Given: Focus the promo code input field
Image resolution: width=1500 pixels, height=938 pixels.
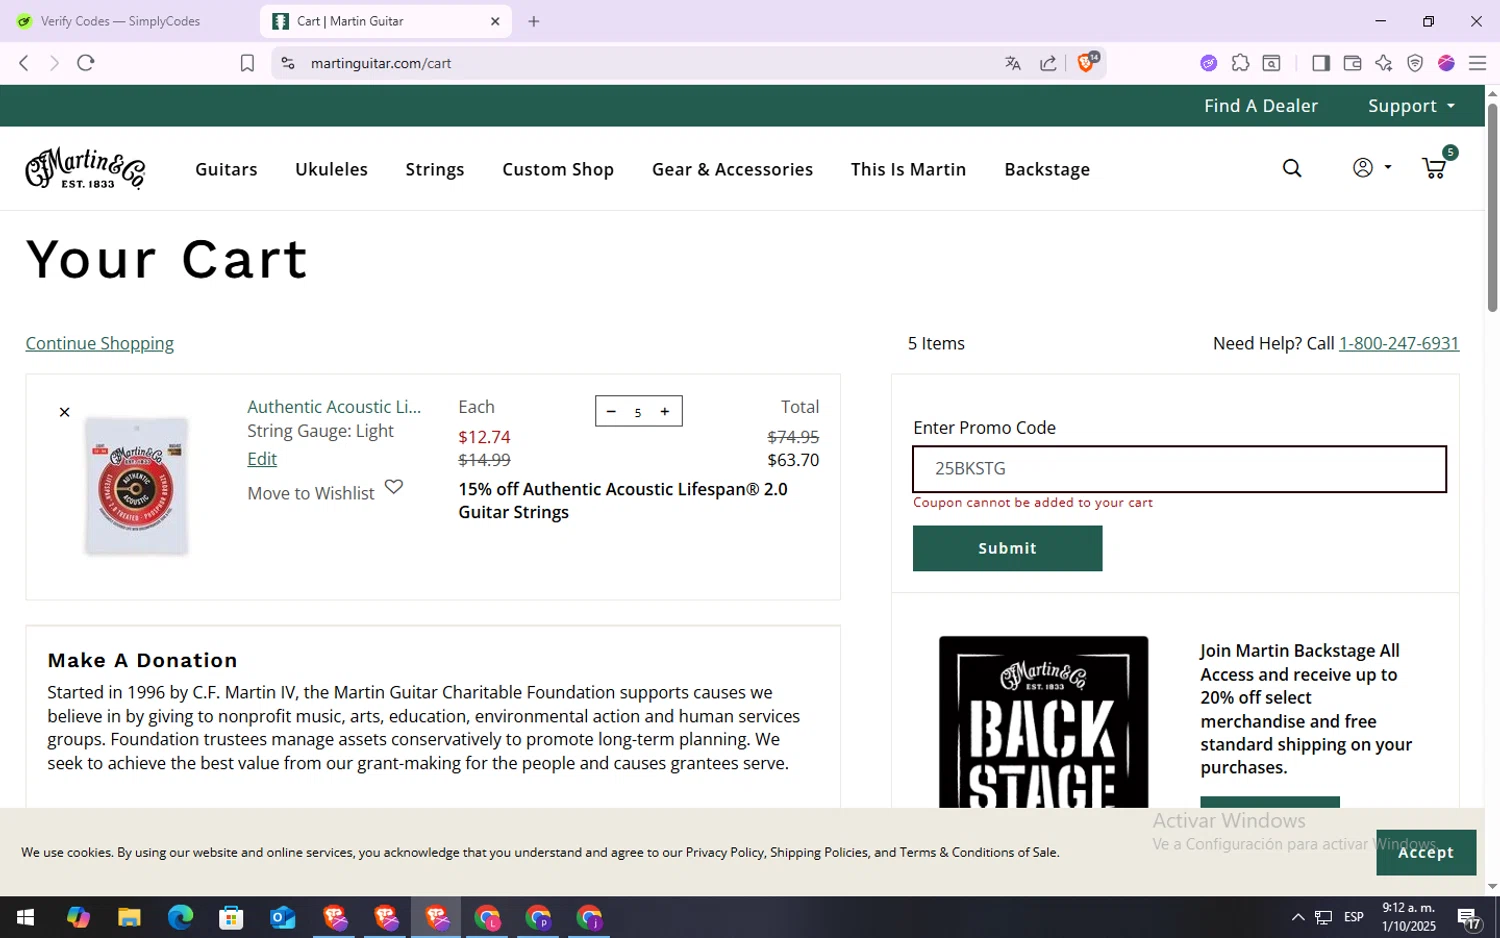Looking at the screenshot, I should [1179, 468].
